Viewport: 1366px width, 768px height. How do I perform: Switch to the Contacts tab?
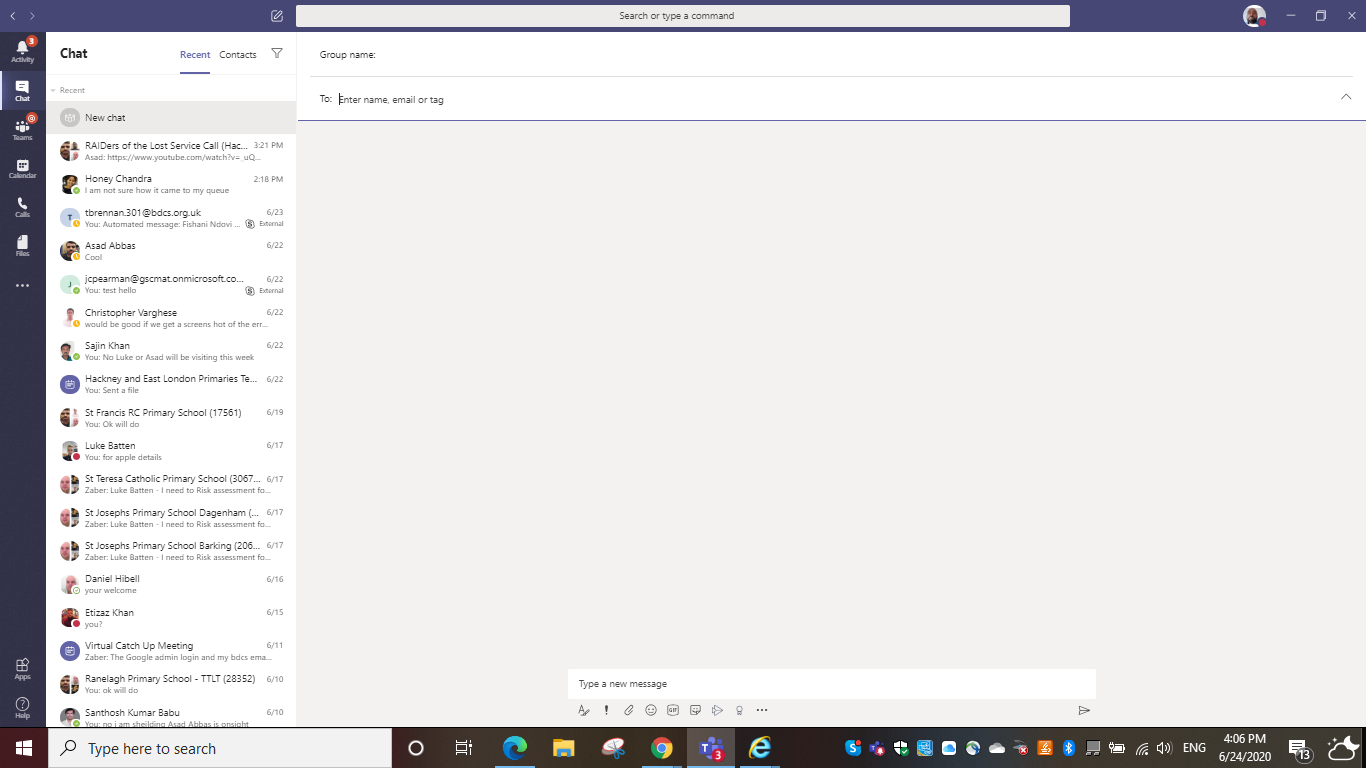[x=237, y=55]
